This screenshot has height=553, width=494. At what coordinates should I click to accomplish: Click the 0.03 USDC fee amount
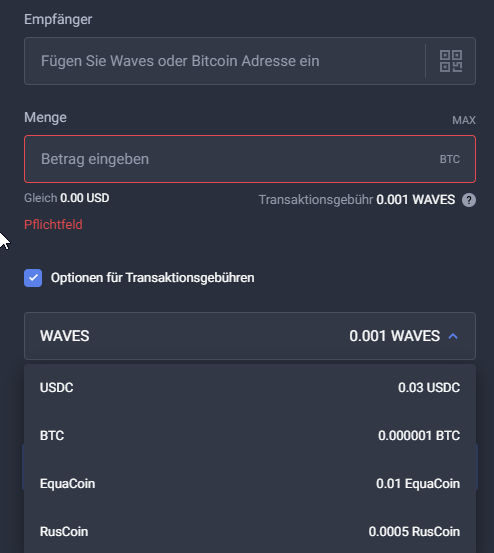pyautogui.click(x=429, y=388)
